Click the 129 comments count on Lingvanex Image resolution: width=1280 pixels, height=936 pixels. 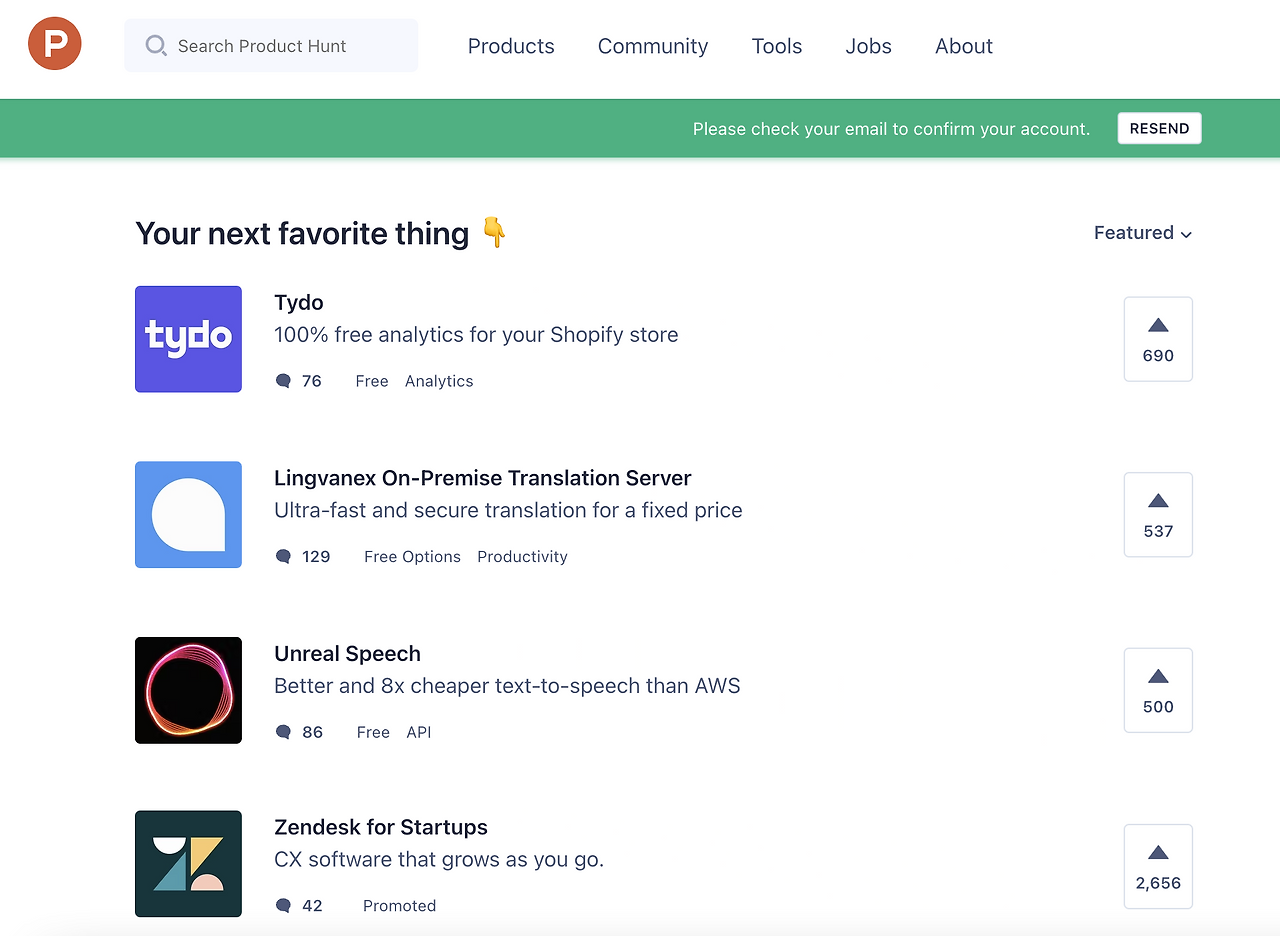pos(316,557)
